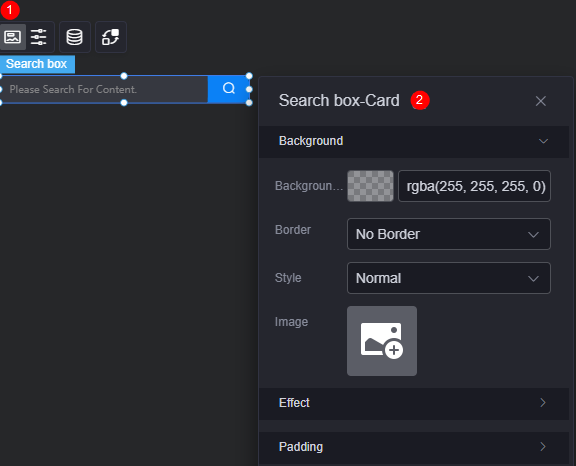The image size is (576, 466).
Task: Click the 'Please Search For Content' input
Action: [105, 89]
